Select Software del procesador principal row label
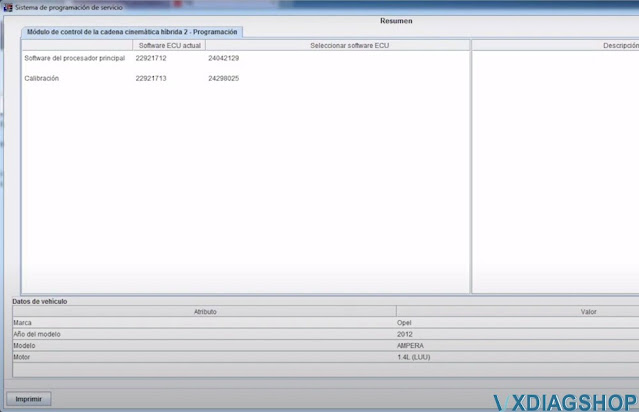639x412 pixels. [75, 58]
